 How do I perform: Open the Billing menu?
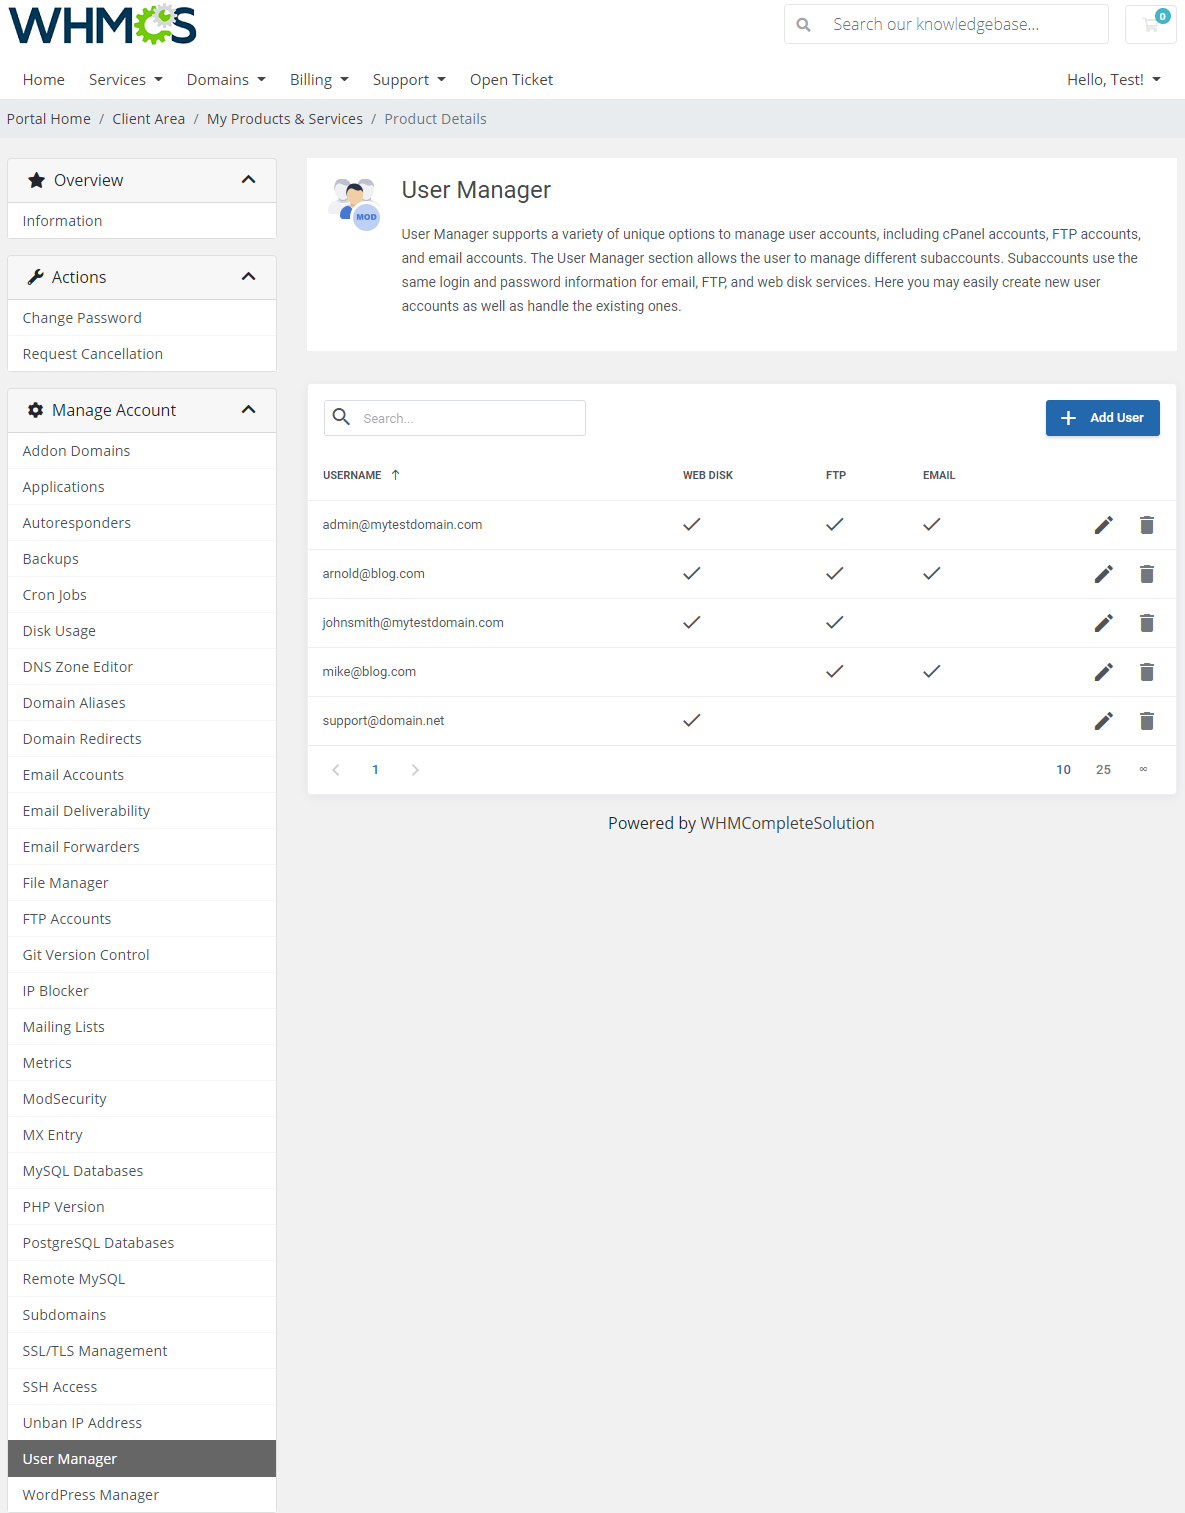(318, 79)
